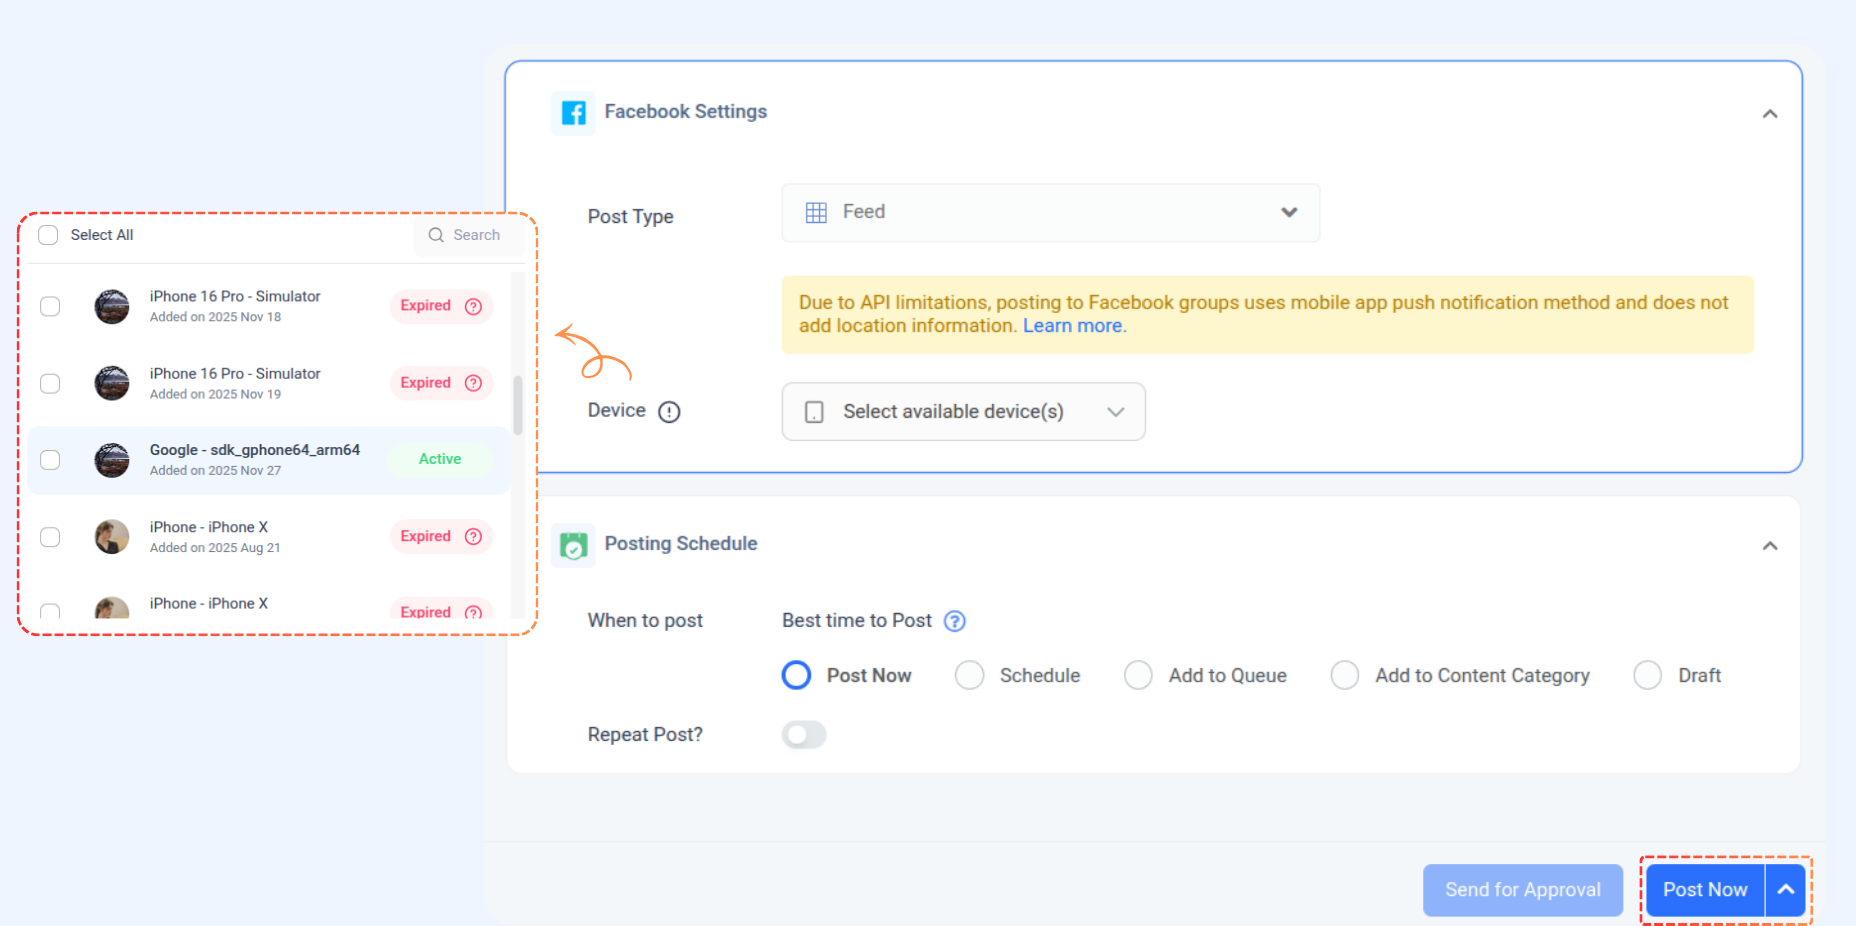Enable the Repeat Post toggle
The image size is (1856, 926).
804,735
